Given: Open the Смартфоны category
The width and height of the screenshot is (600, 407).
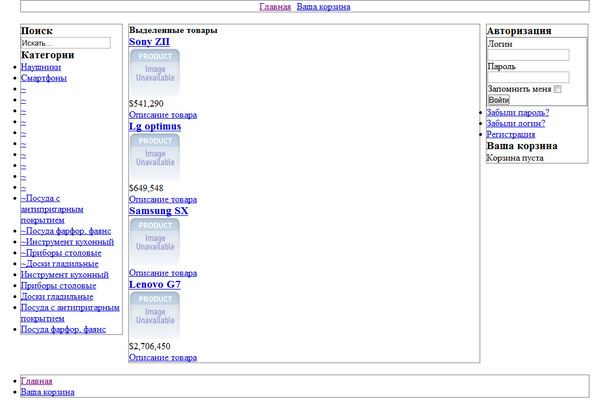Looking at the screenshot, I should (x=44, y=78).
